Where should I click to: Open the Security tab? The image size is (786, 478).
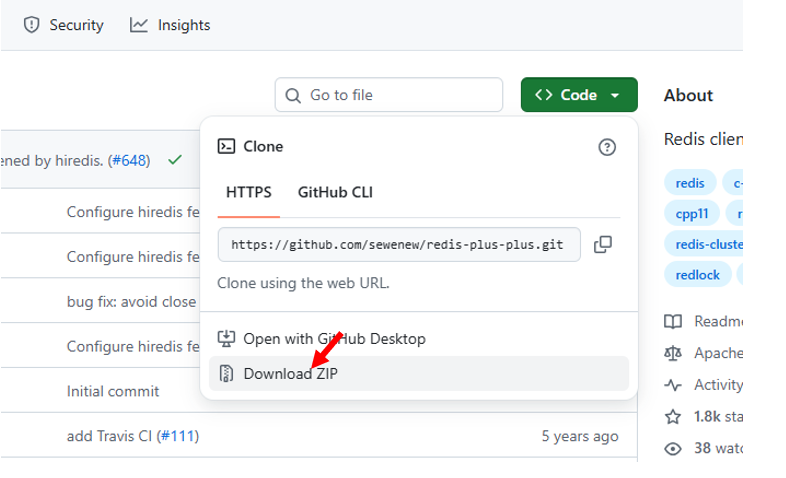(63, 25)
